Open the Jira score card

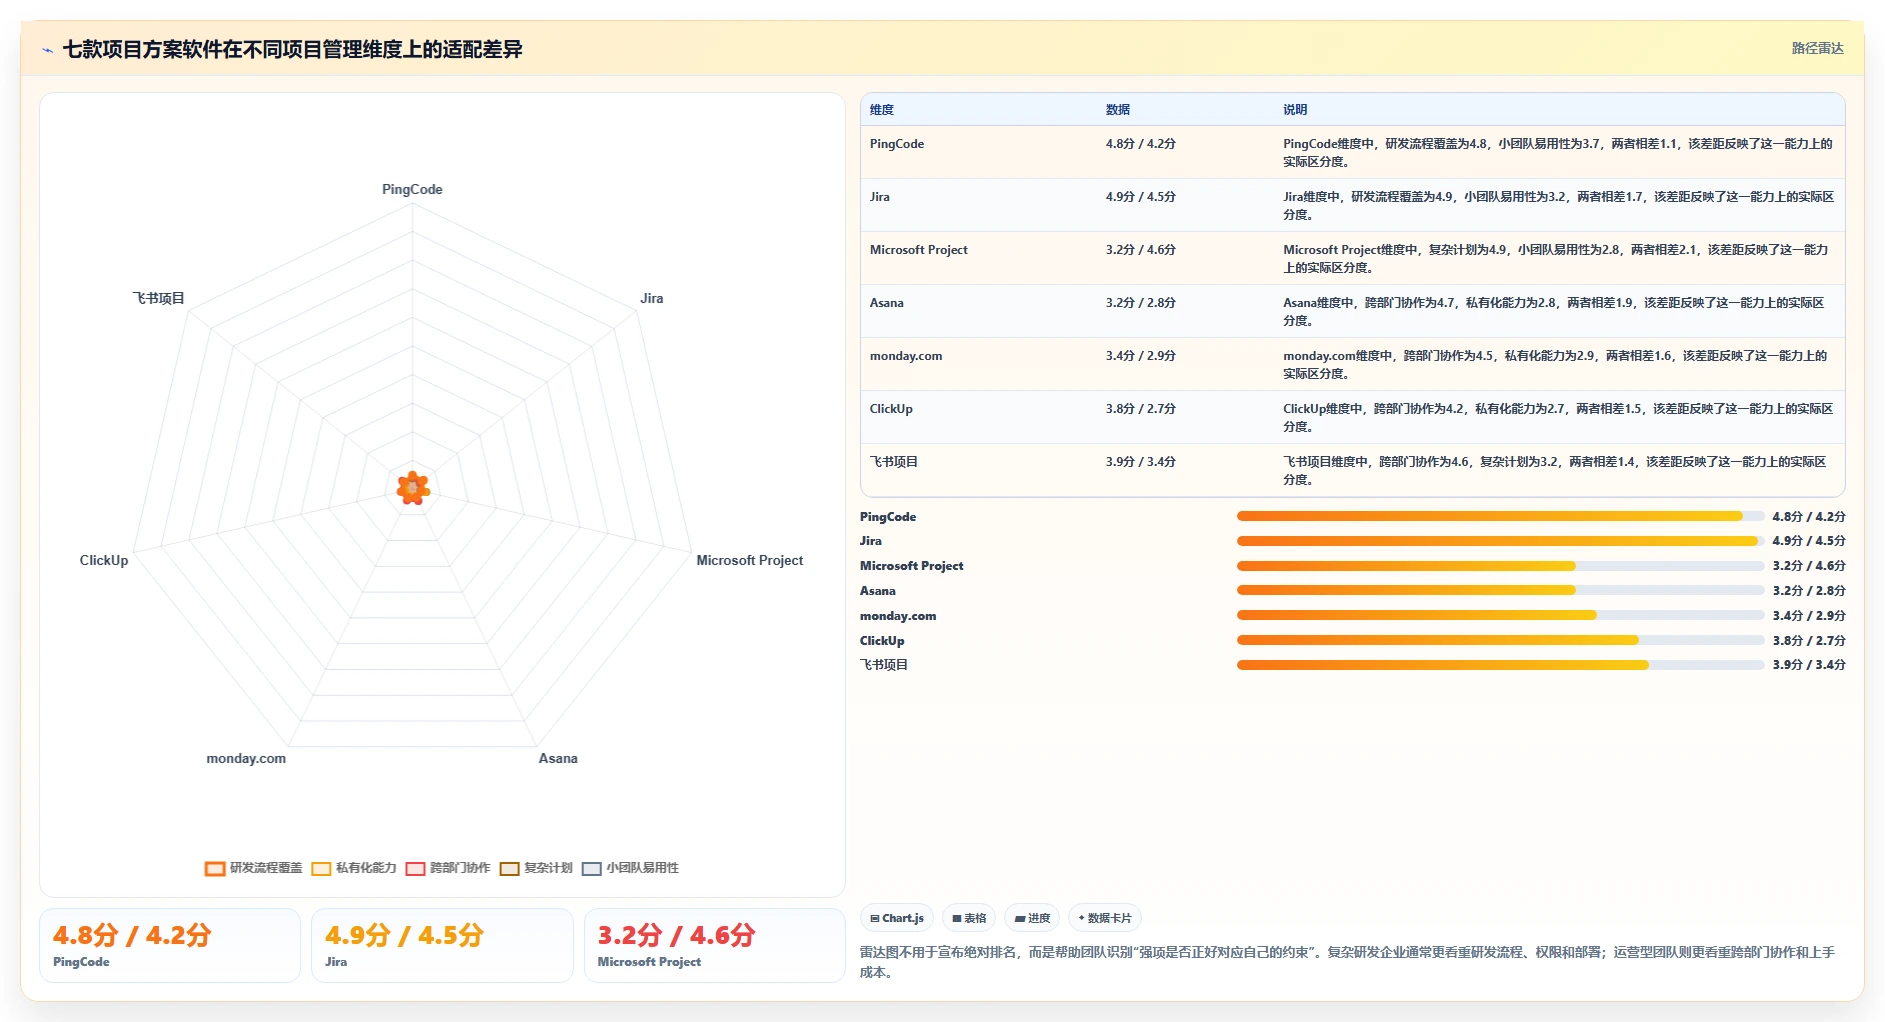(442, 945)
